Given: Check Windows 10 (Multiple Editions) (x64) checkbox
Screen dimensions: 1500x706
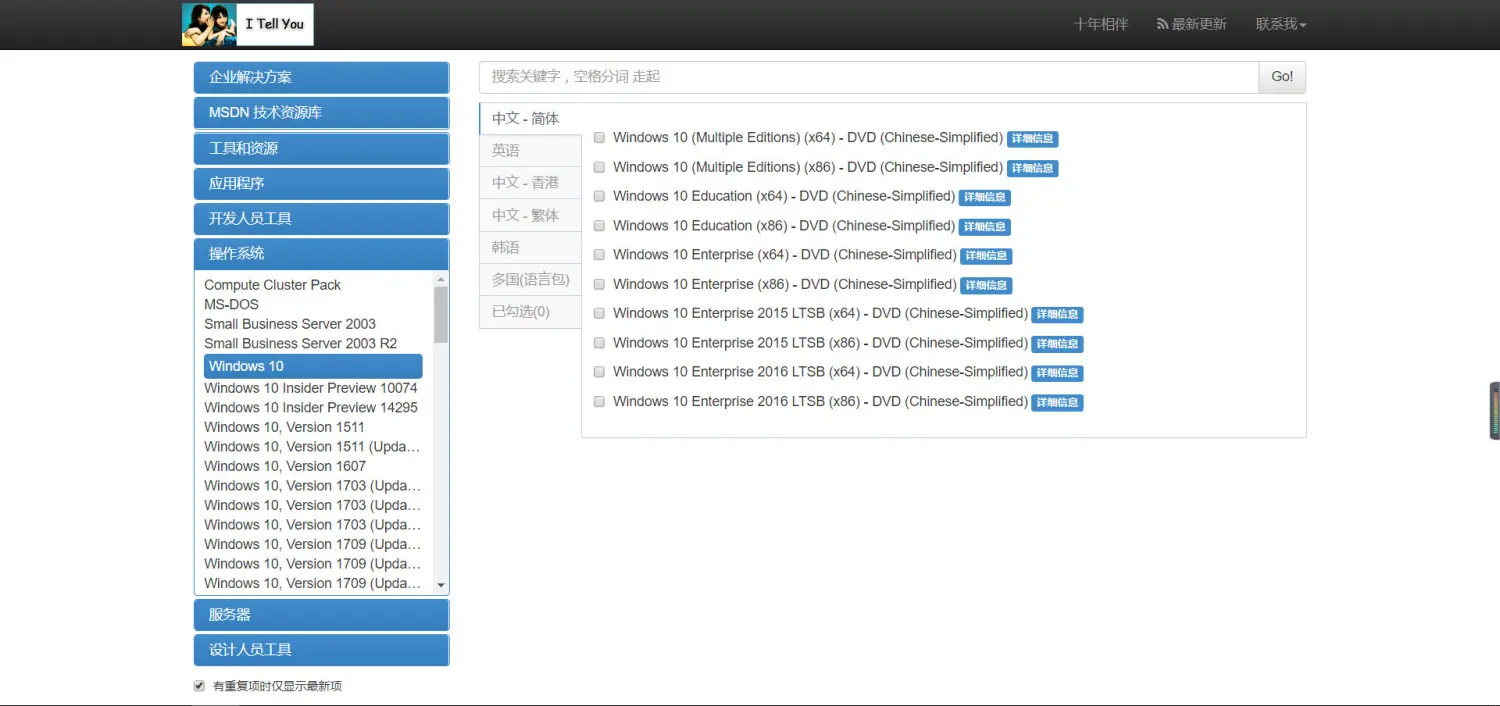Looking at the screenshot, I should click(599, 138).
